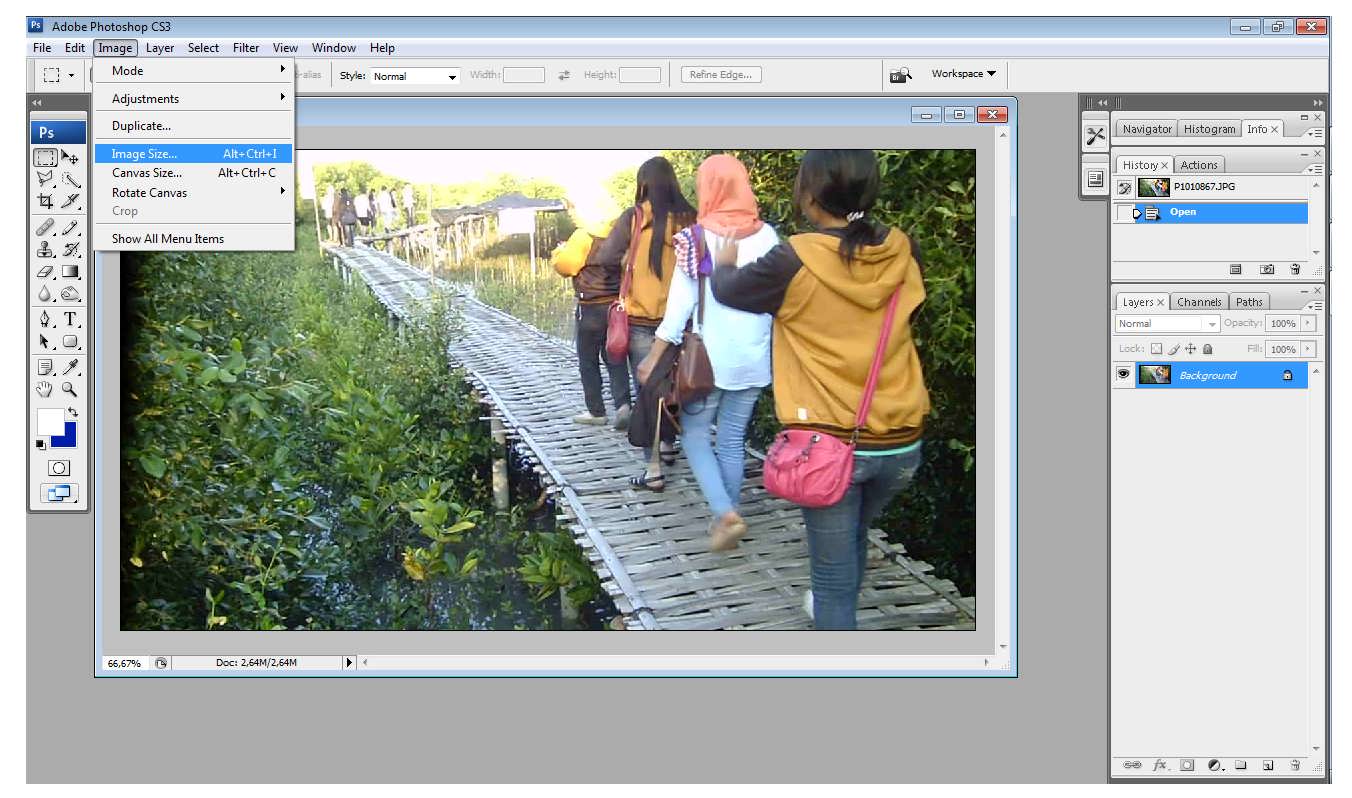Open Adobe Bridge from options bar
Screen dimensions: 1352x798
(900, 74)
